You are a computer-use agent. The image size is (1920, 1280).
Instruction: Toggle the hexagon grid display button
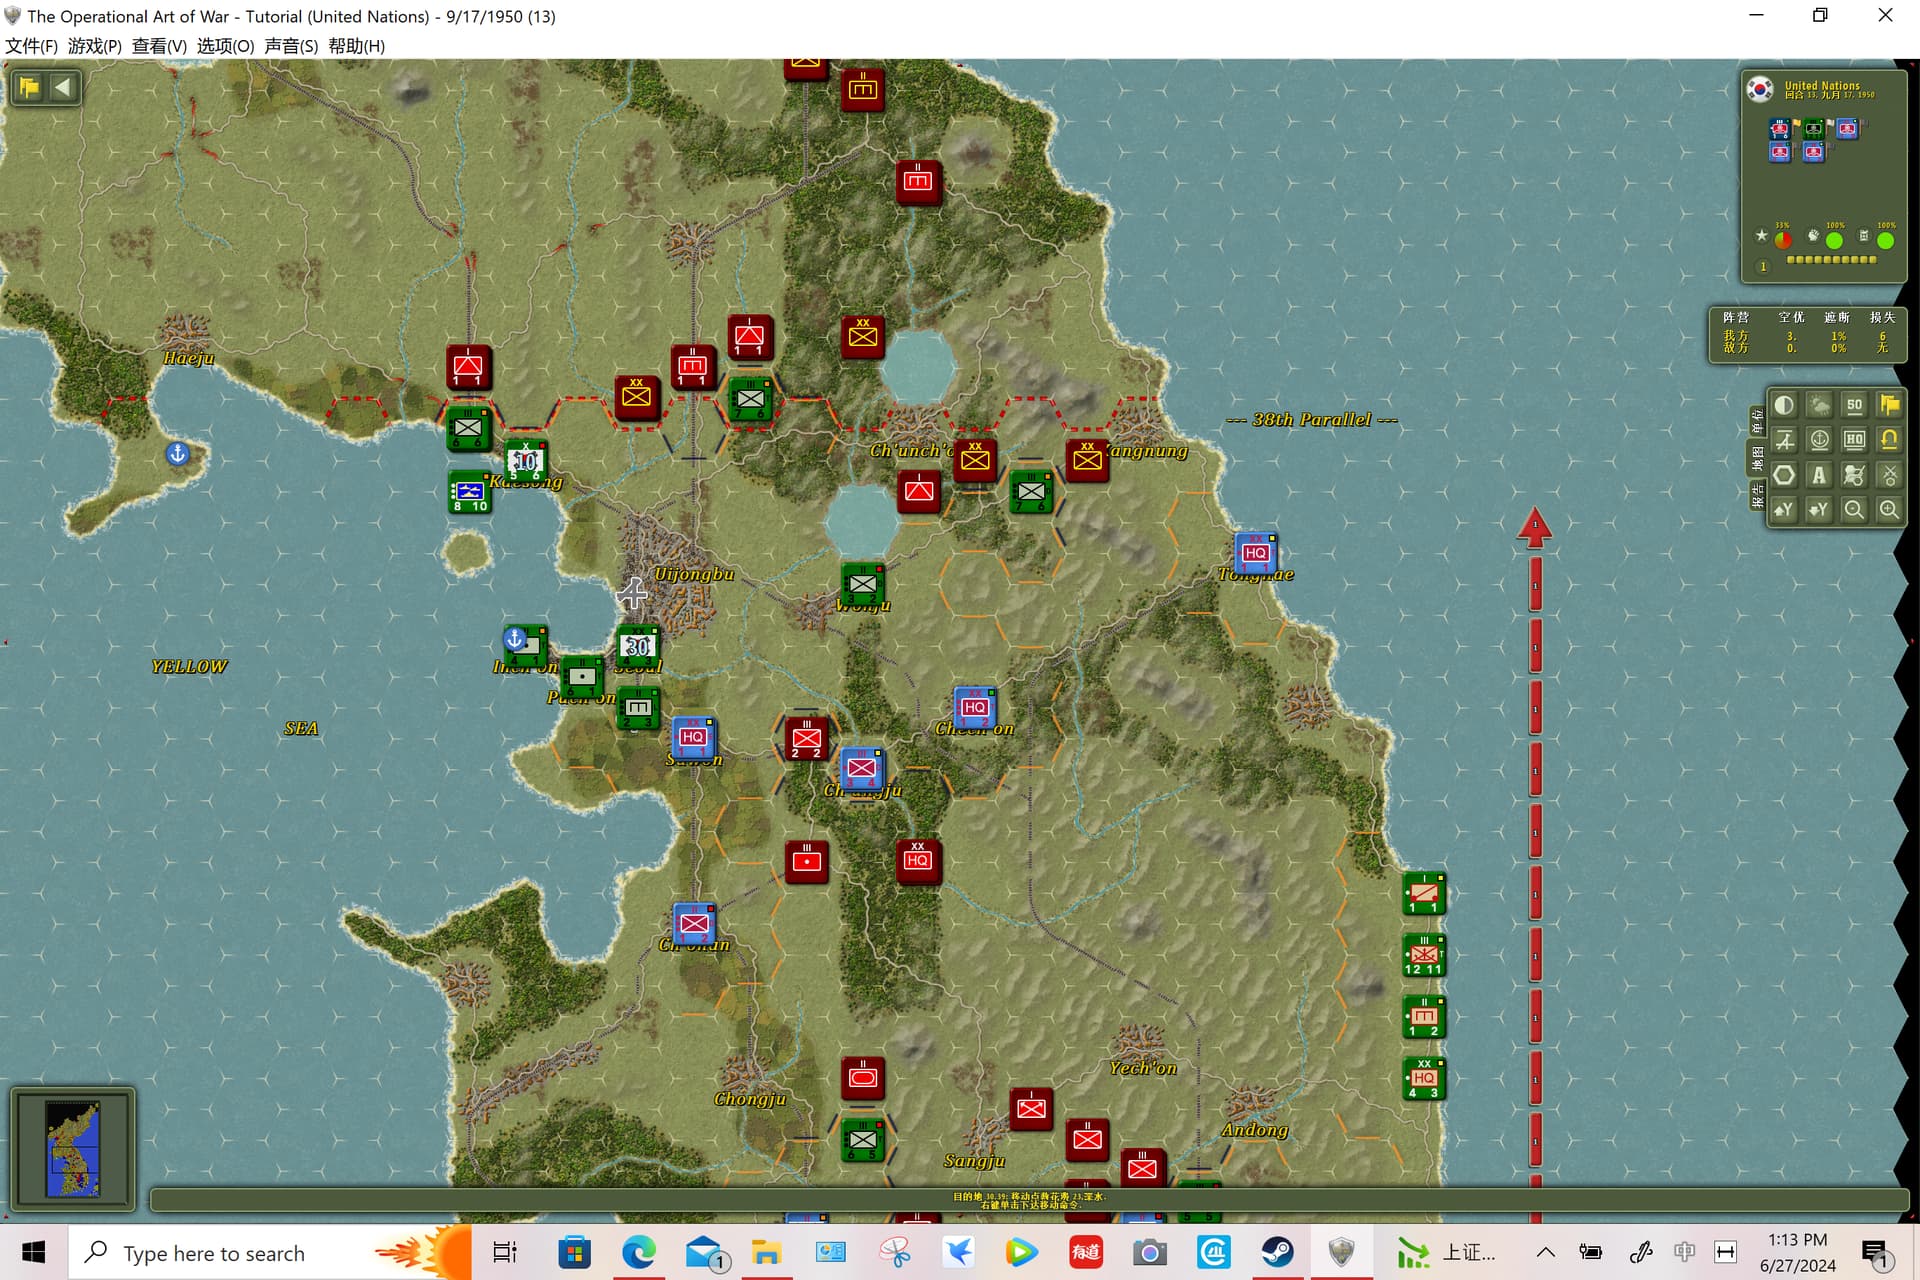click(1784, 475)
